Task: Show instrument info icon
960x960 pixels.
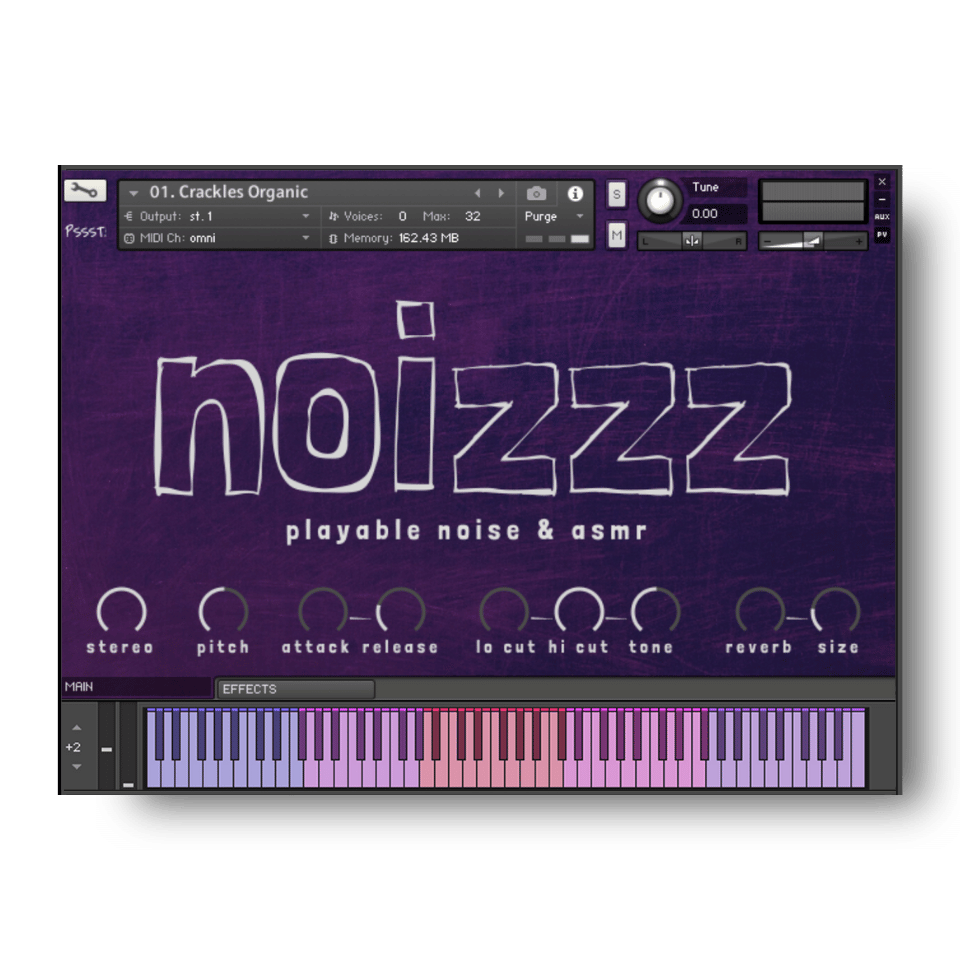Action: (x=575, y=193)
